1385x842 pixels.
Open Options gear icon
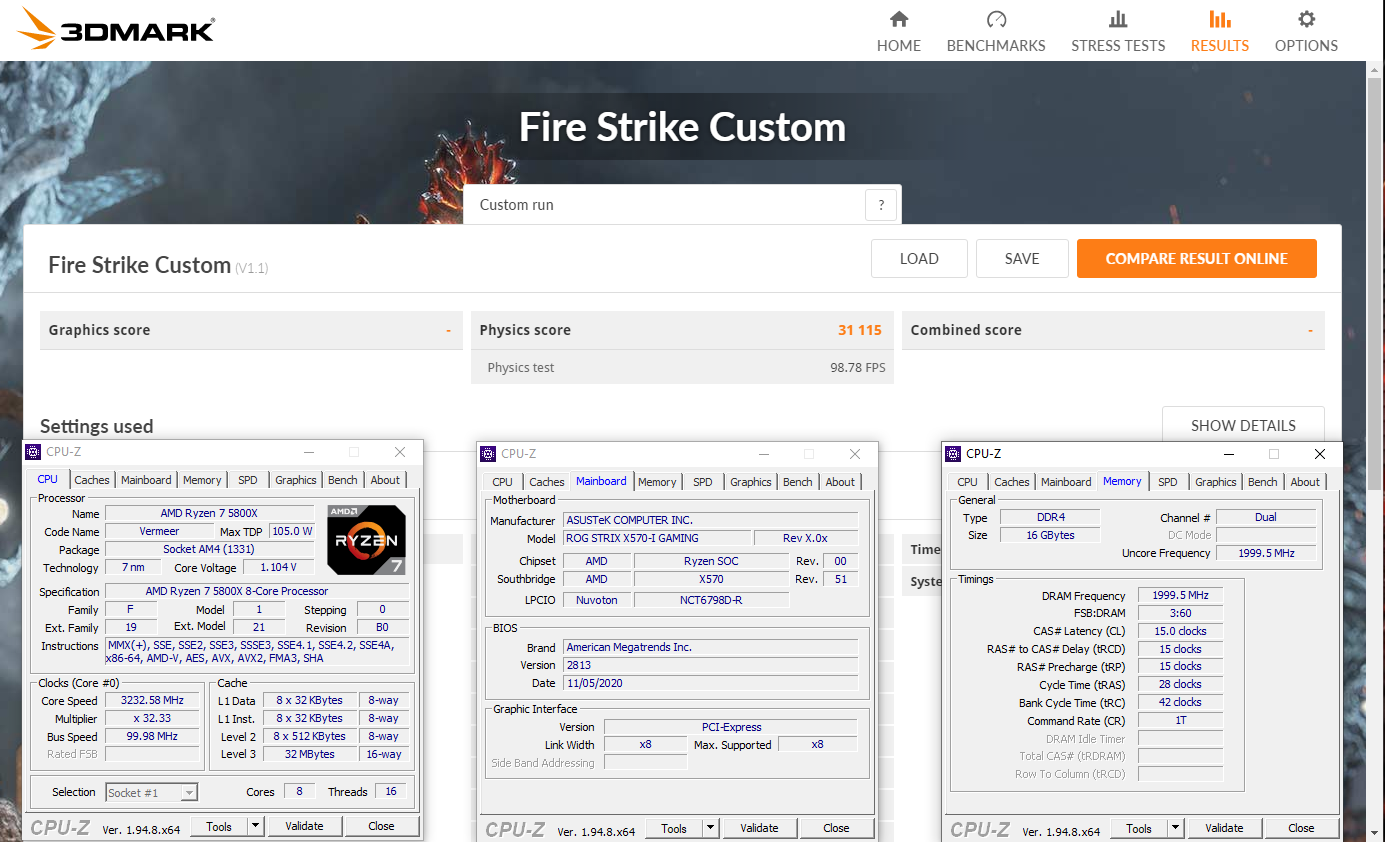pyautogui.click(x=1306, y=19)
